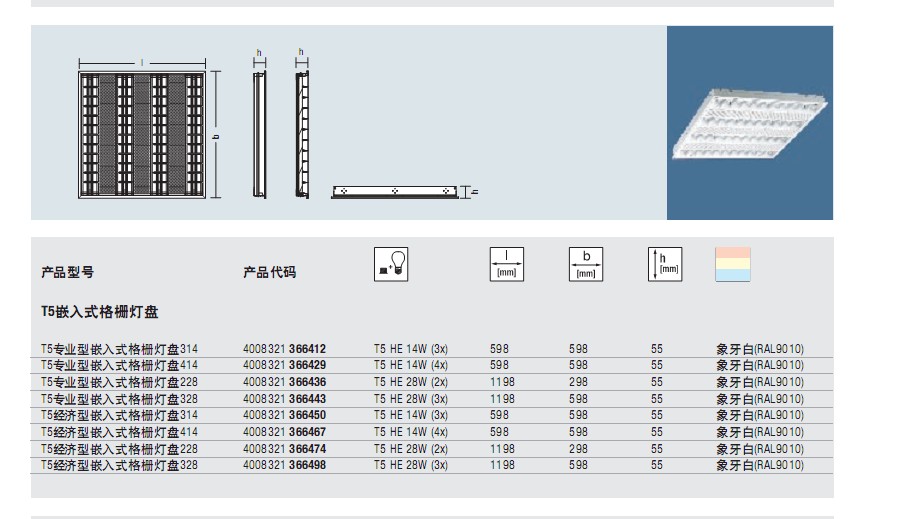Select the horizontal cross-section drawing
Viewport: 906px width, 519px height.
tap(395, 190)
